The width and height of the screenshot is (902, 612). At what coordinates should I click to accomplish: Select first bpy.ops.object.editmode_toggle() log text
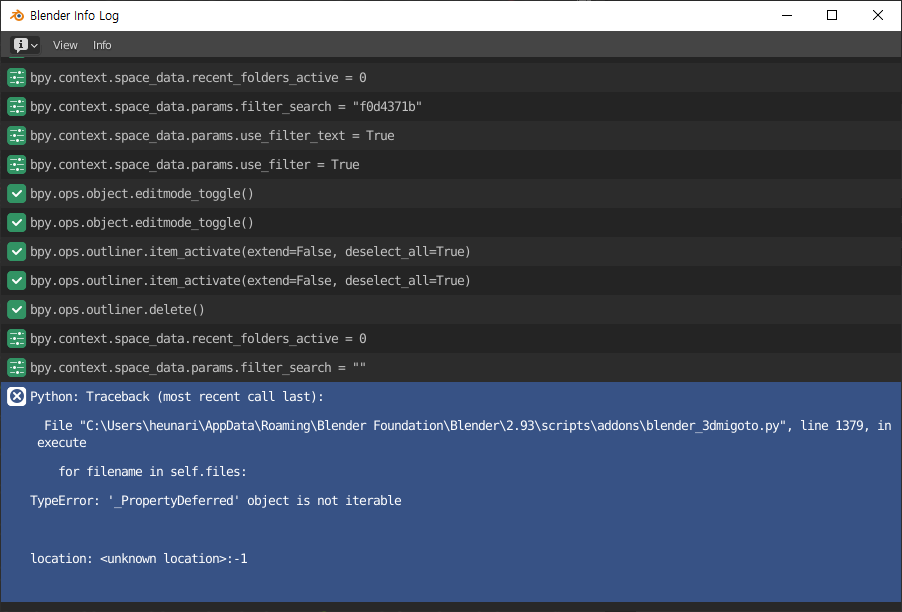click(x=142, y=194)
